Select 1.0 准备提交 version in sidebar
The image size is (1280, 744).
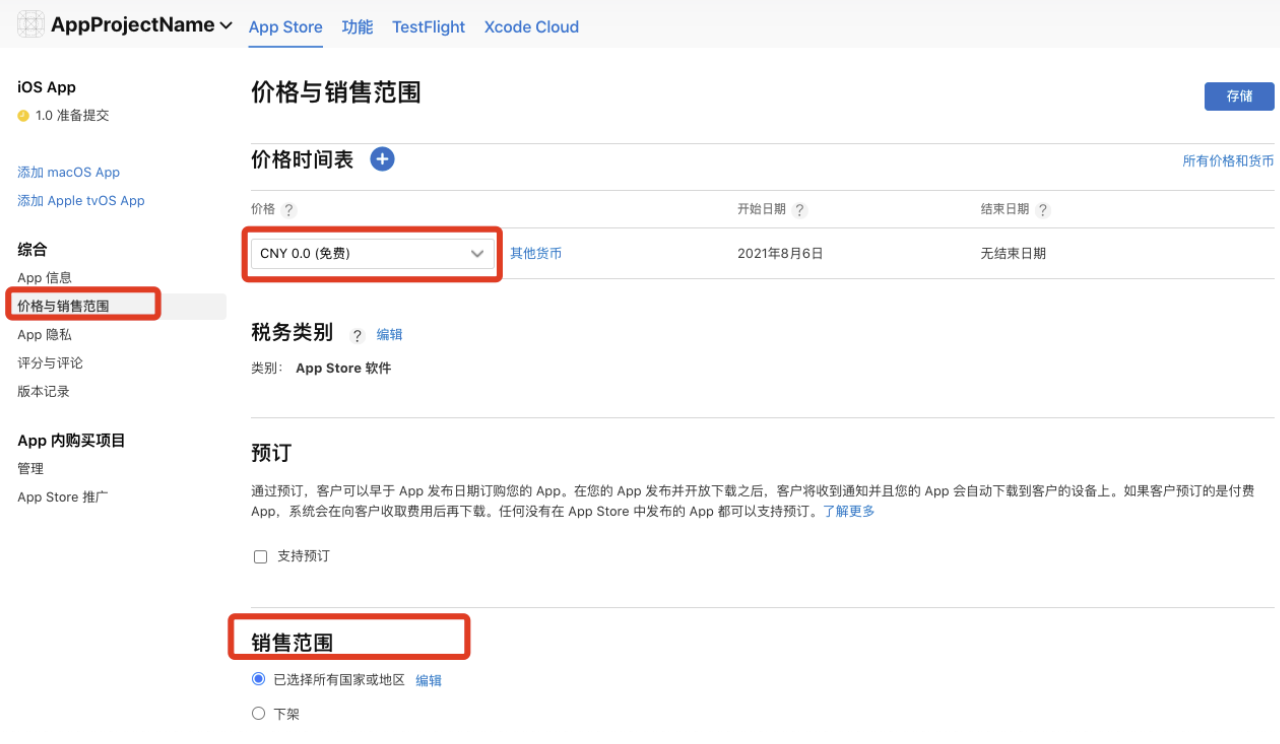click(x=72, y=115)
